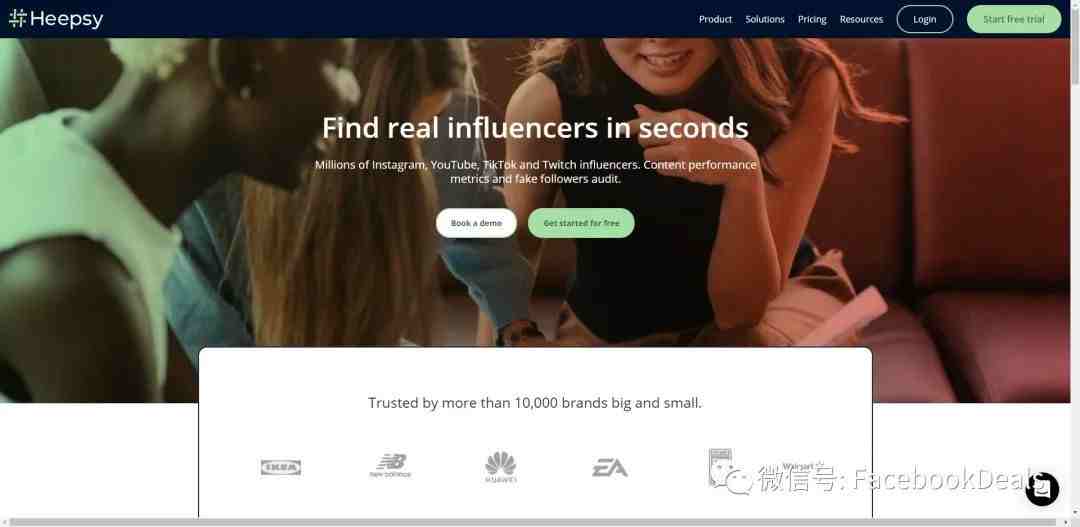Click the EA brand logo

pyautogui.click(x=610, y=468)
